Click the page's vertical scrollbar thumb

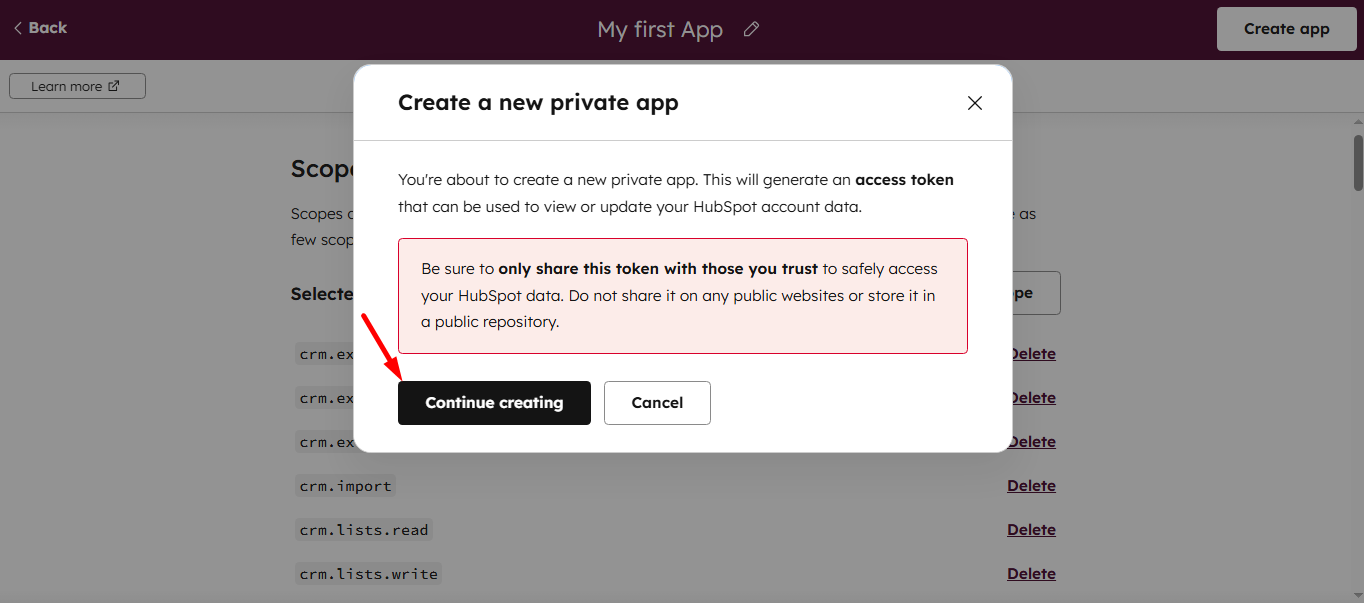click(1358, 162)
